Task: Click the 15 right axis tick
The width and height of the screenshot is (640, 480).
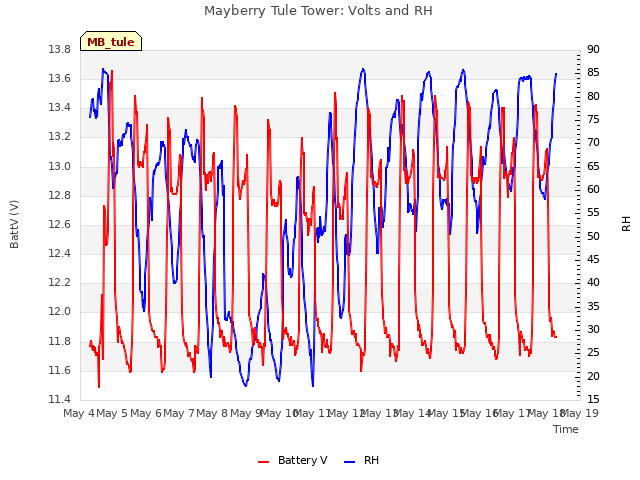Action: pyautogui.click(x=593, y=399)
